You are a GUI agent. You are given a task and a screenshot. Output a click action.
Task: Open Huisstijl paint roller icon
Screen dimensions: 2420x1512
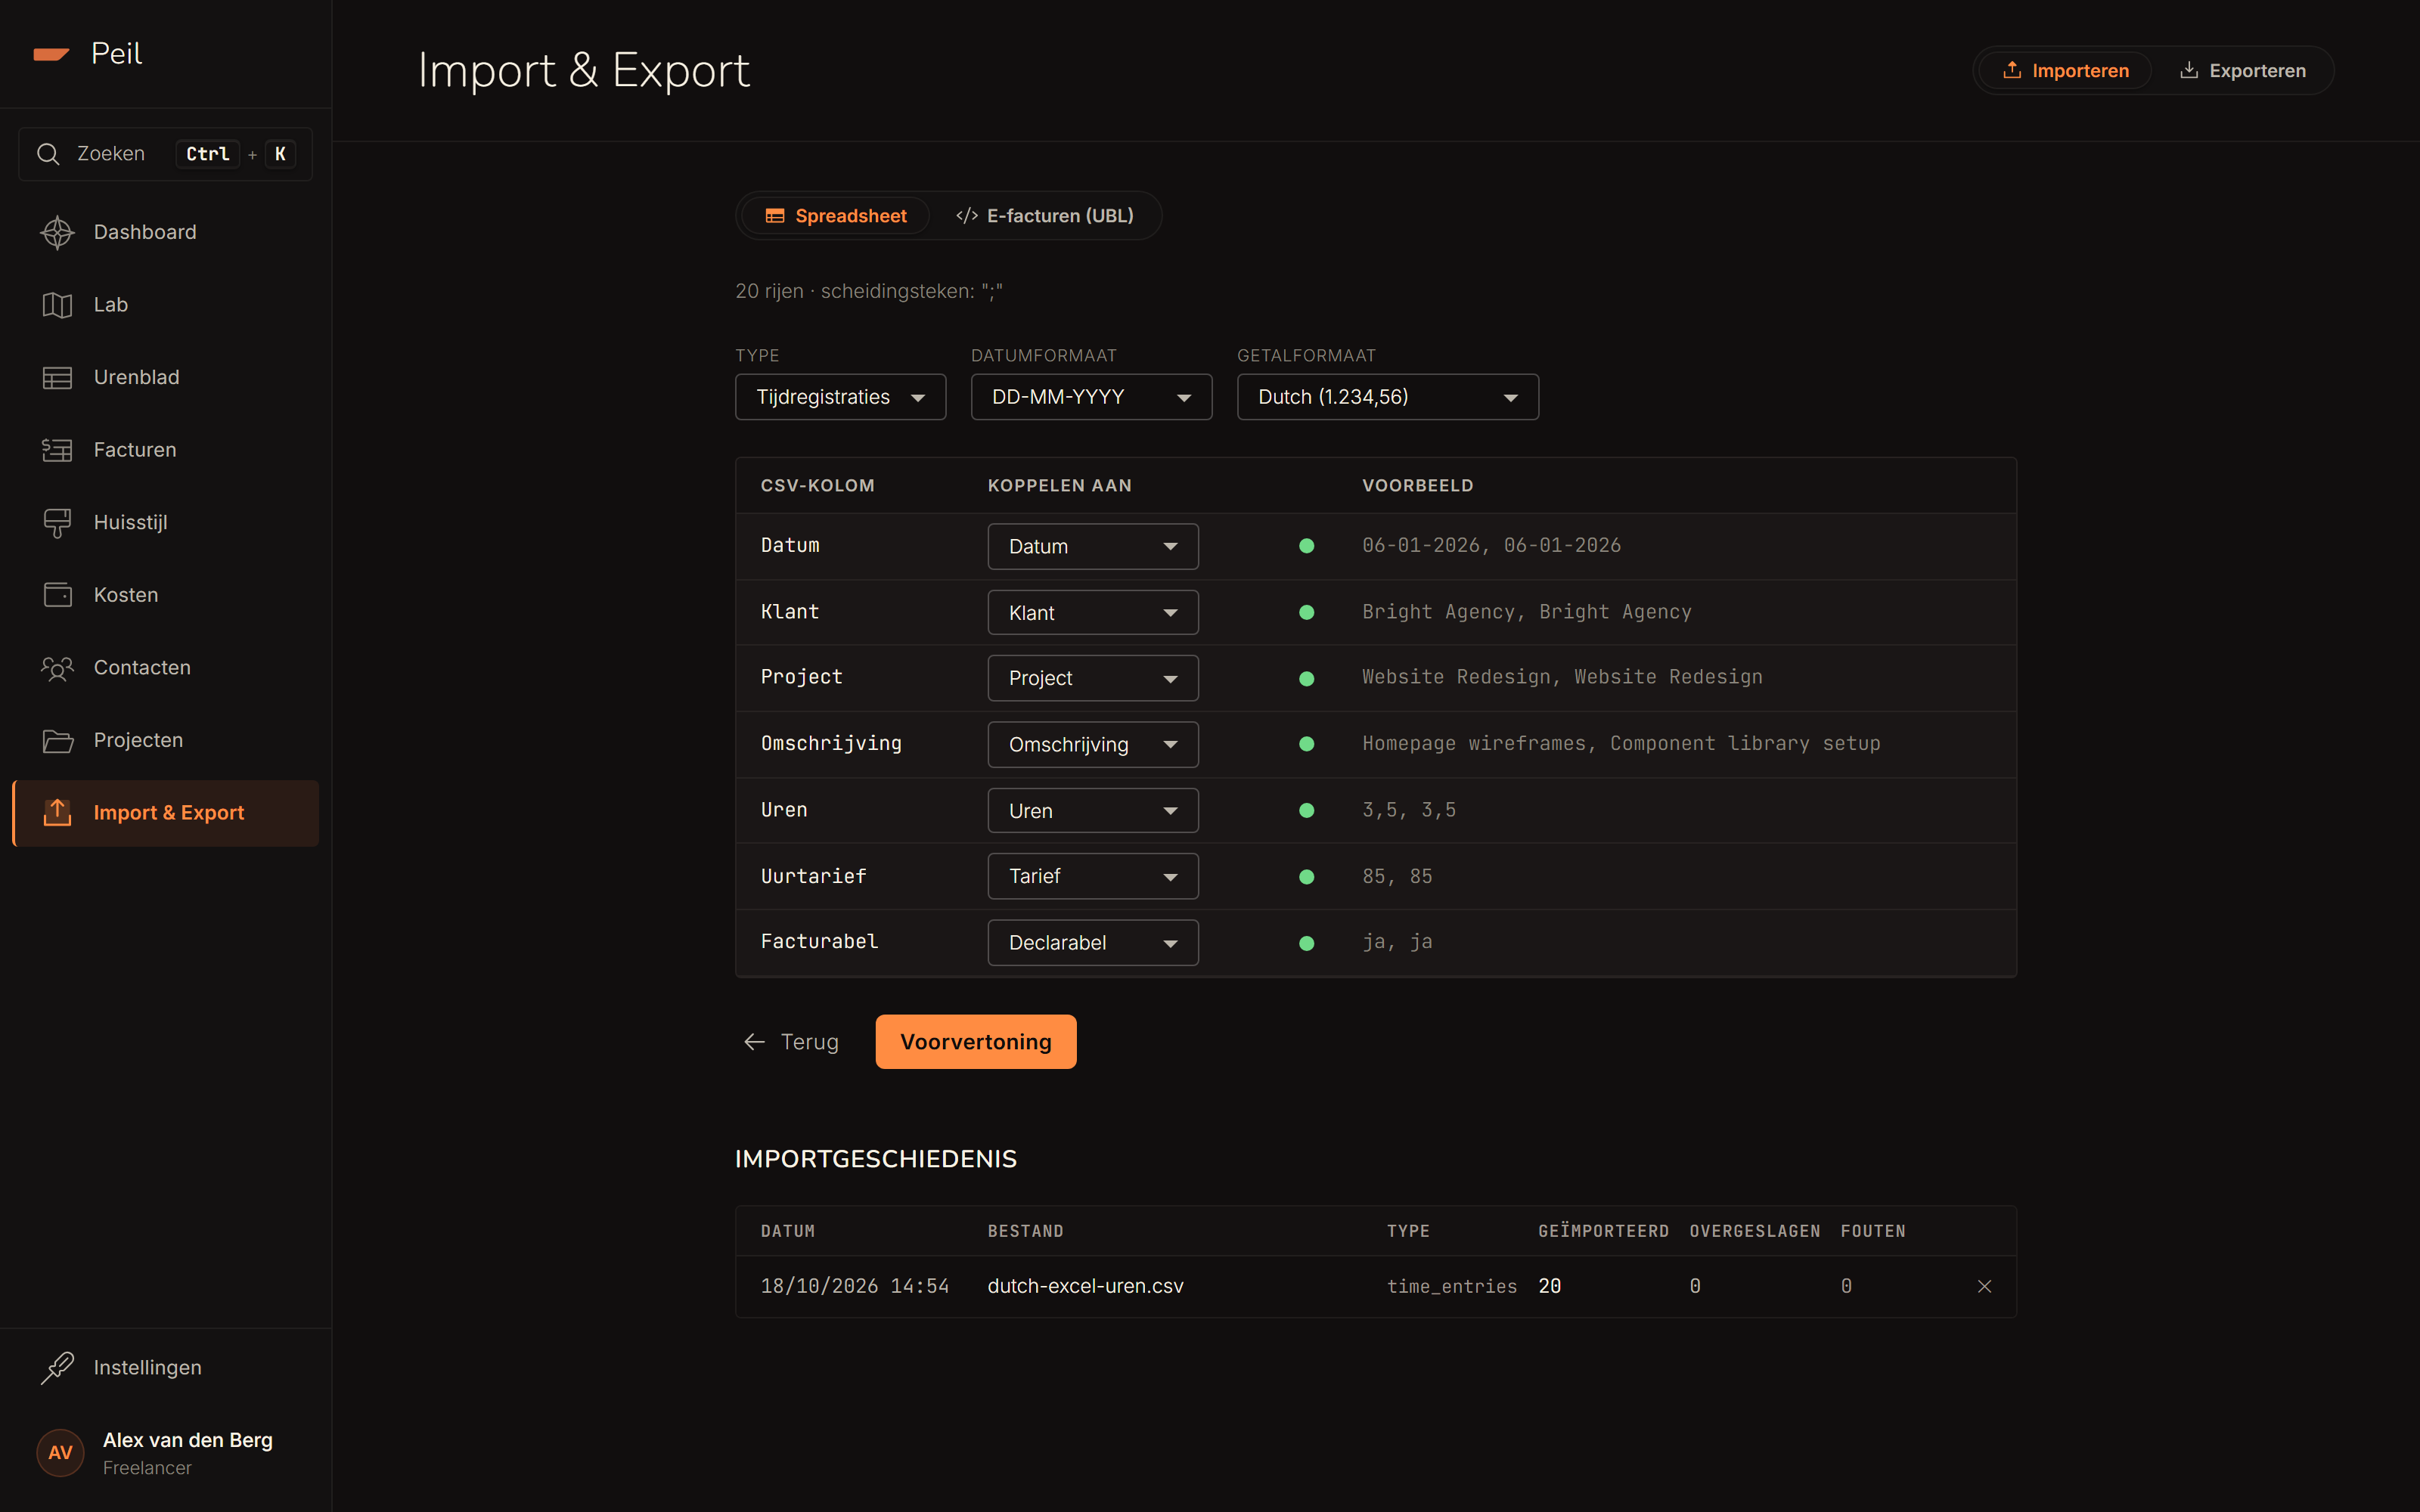57,522
